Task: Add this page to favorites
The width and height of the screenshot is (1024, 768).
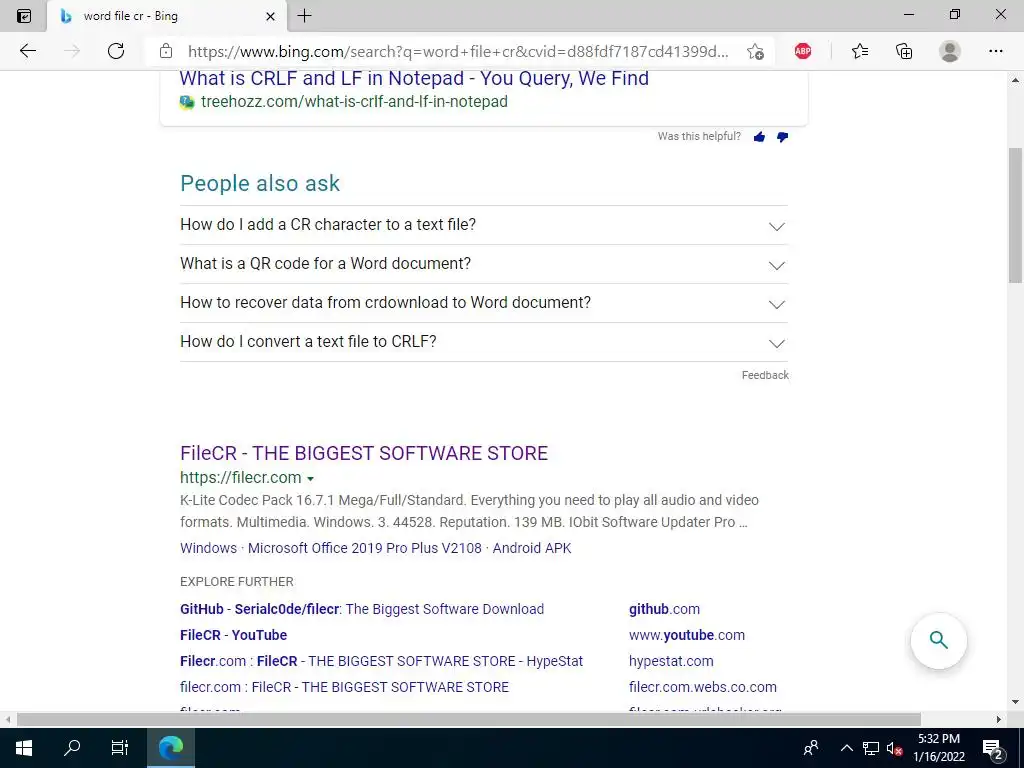Action: pos(756,52)
